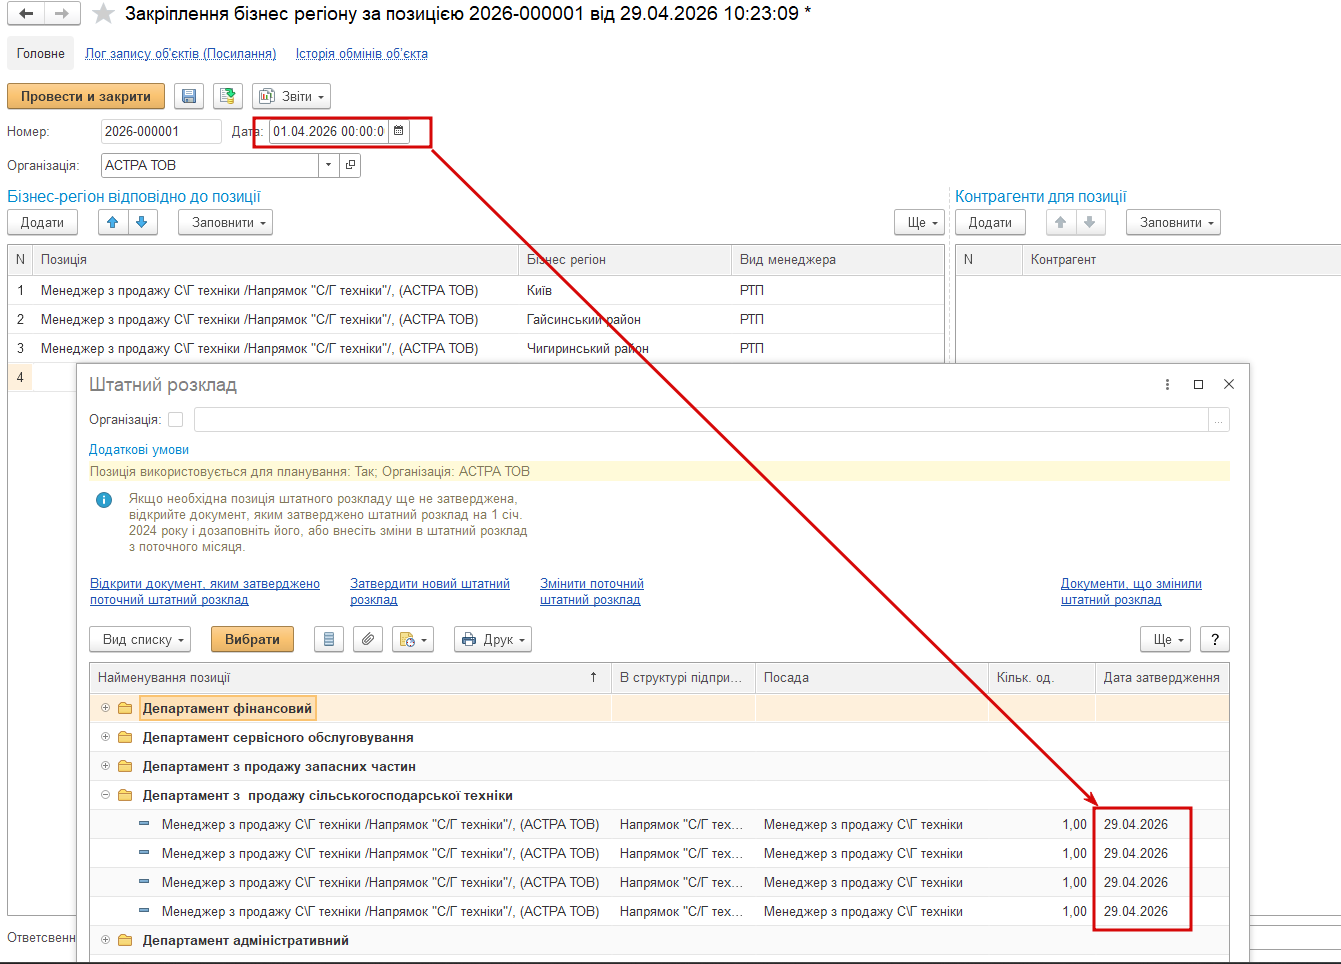This screenshot has height=964, width=1341.
Task: Open the create-based-on icon dropdown
Action: click(412, 639)
